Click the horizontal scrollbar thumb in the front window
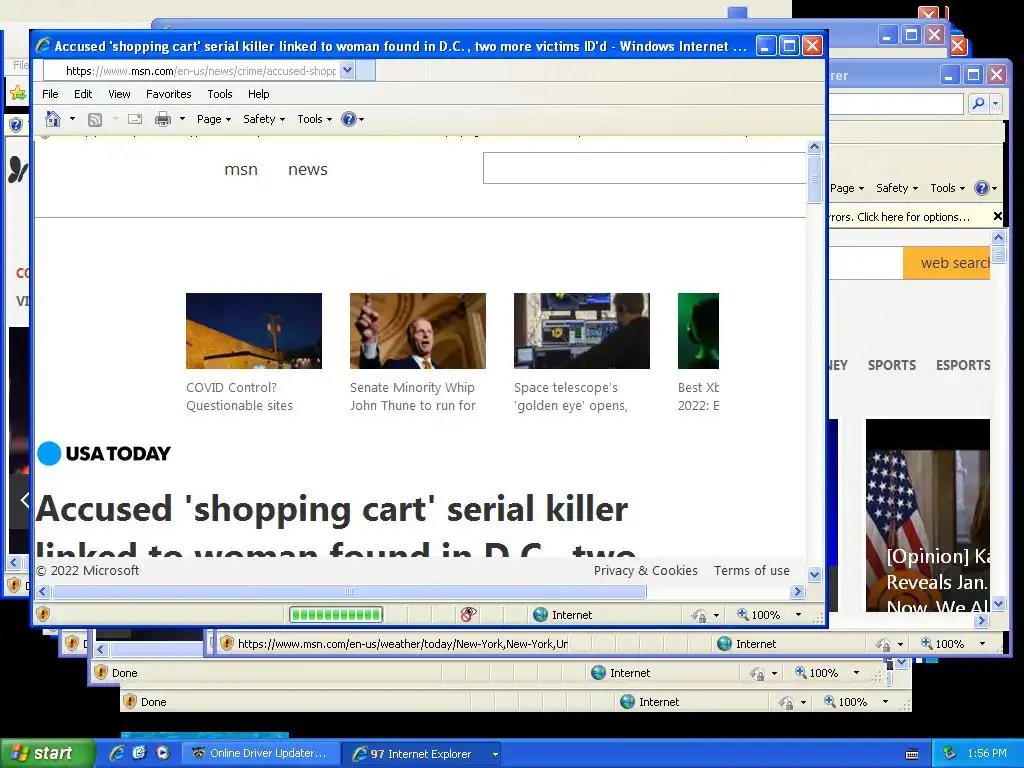 349,592
